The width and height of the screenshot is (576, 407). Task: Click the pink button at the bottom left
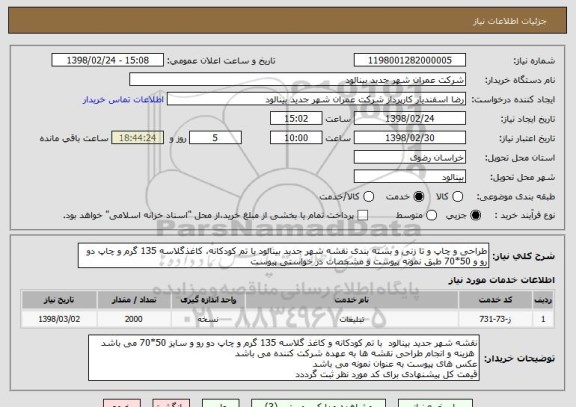122,403
